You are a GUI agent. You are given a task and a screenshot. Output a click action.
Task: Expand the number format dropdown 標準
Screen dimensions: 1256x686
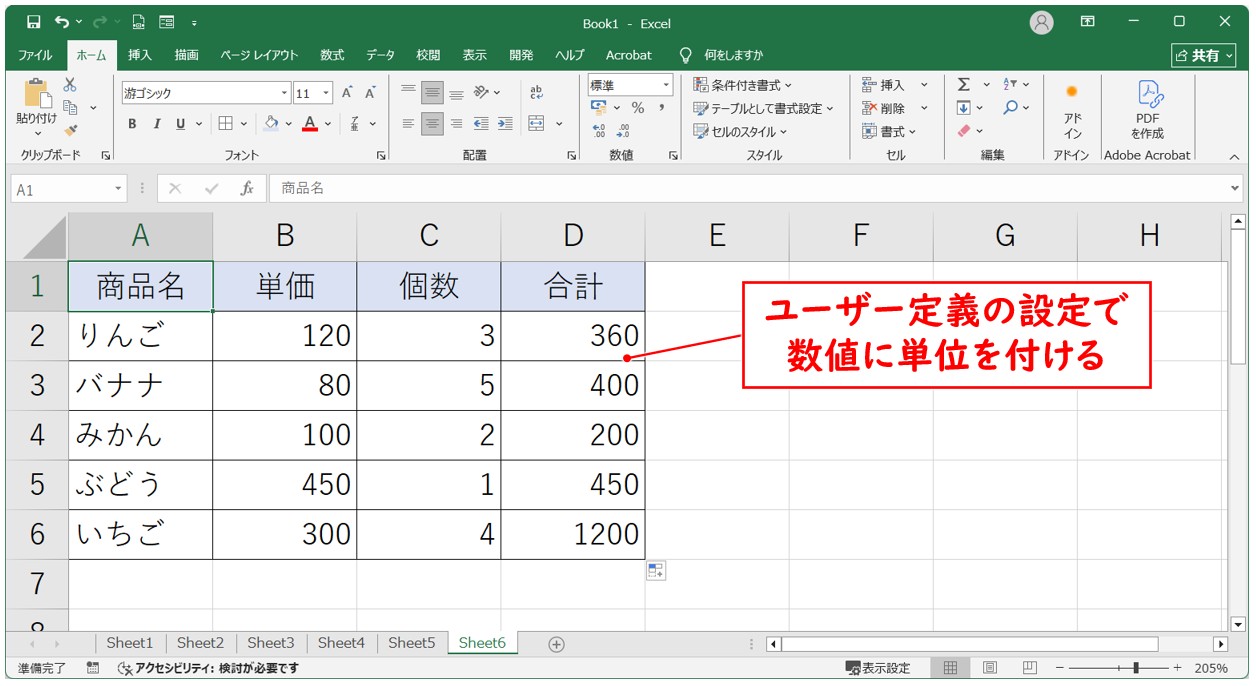coord(665,85)
